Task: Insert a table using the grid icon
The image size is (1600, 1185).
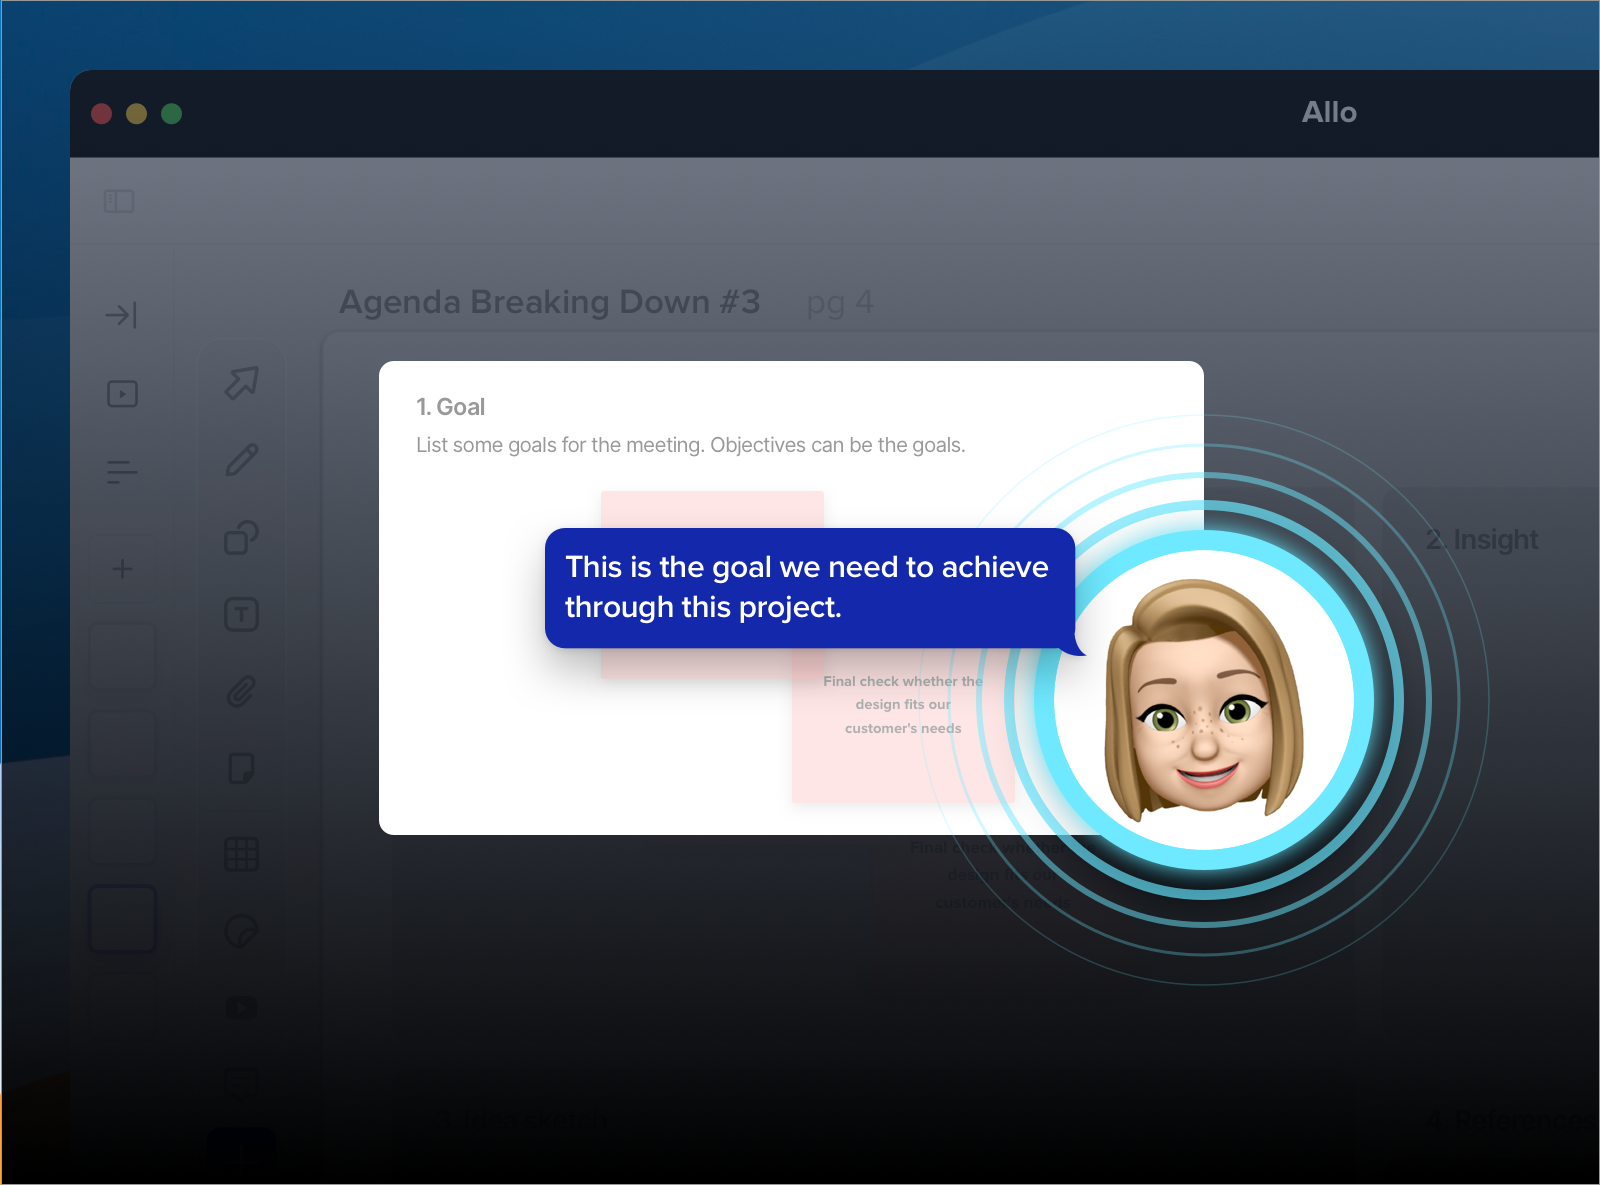Action: pyautogui.click(x=241, y=854)
